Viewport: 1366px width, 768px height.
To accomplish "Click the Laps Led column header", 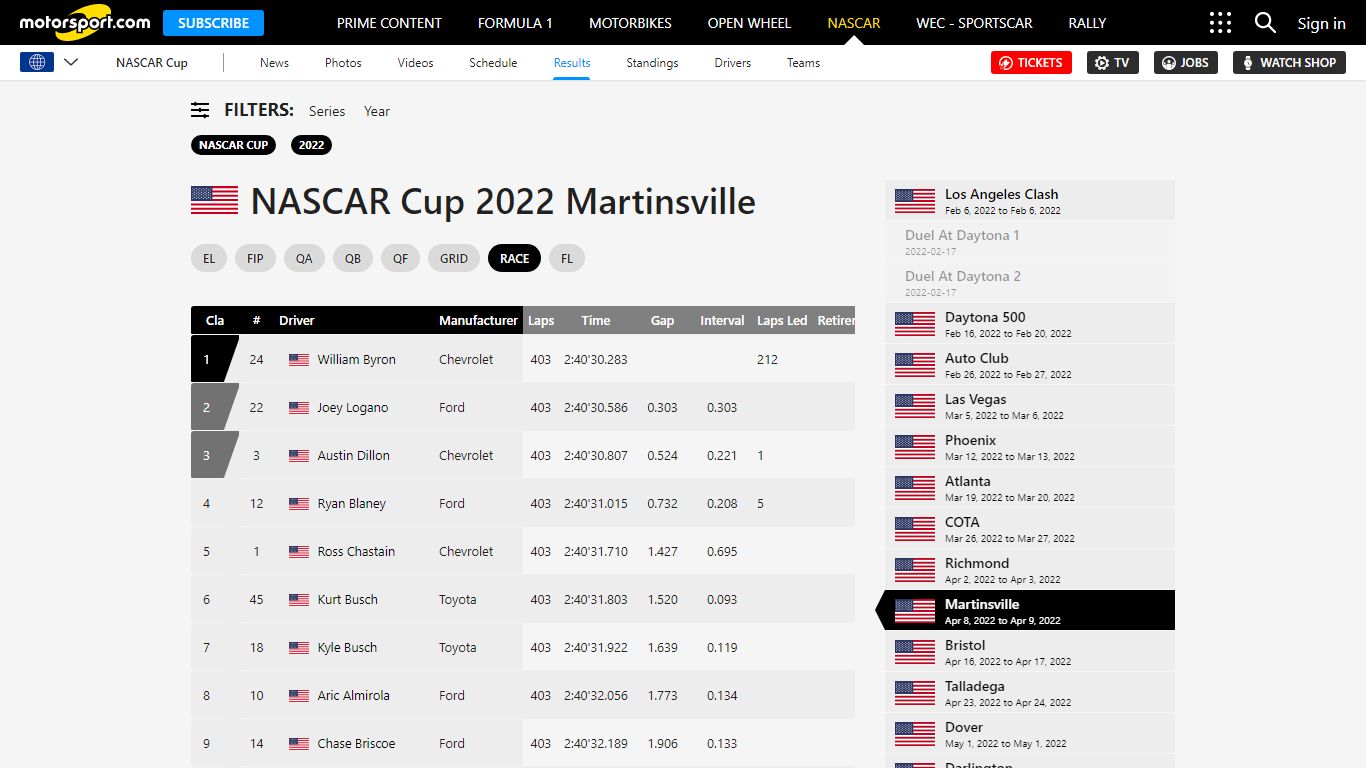I will click(782, 320).
